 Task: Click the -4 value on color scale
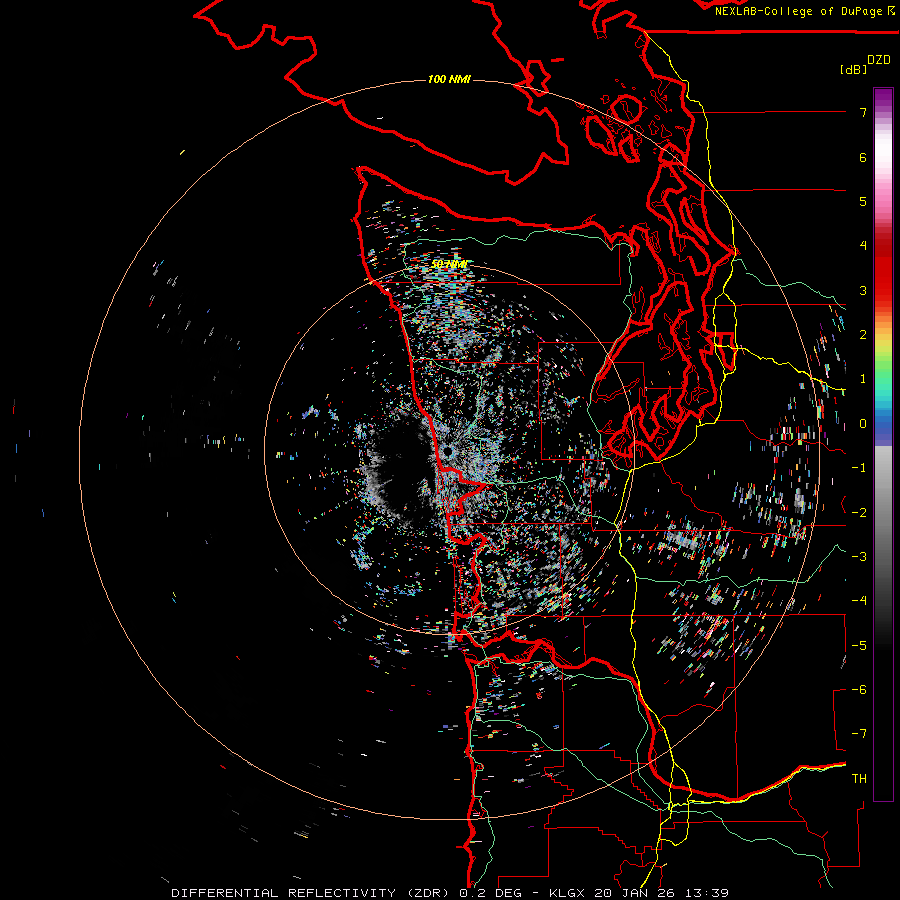(859, 601)
